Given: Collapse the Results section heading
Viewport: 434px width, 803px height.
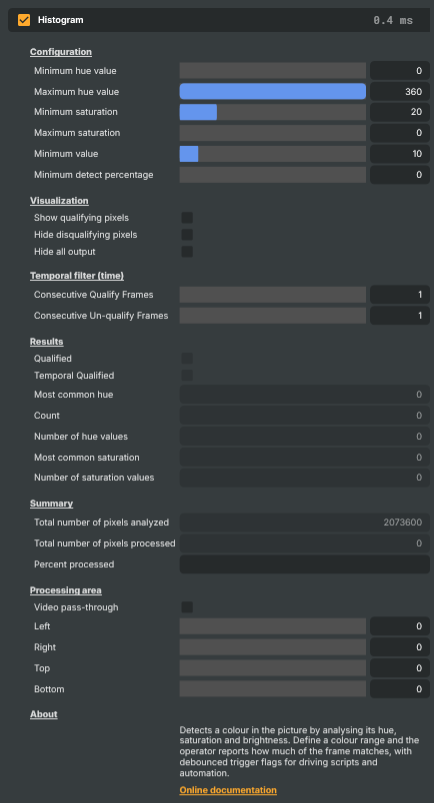Looking at the screenshot, I should coord(47,342).
